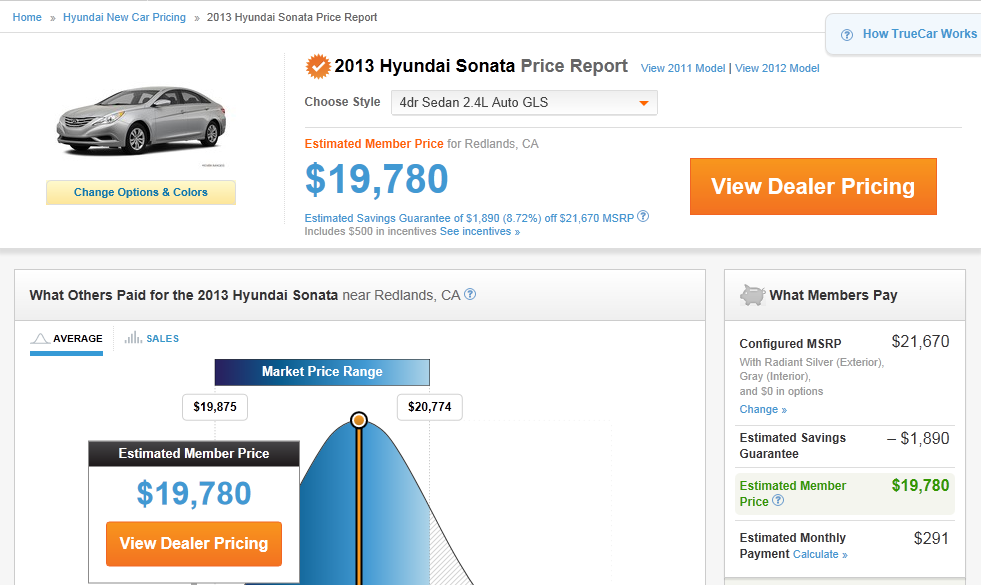Click the bell curve icon beside AVERAGE

click(40, 338)
